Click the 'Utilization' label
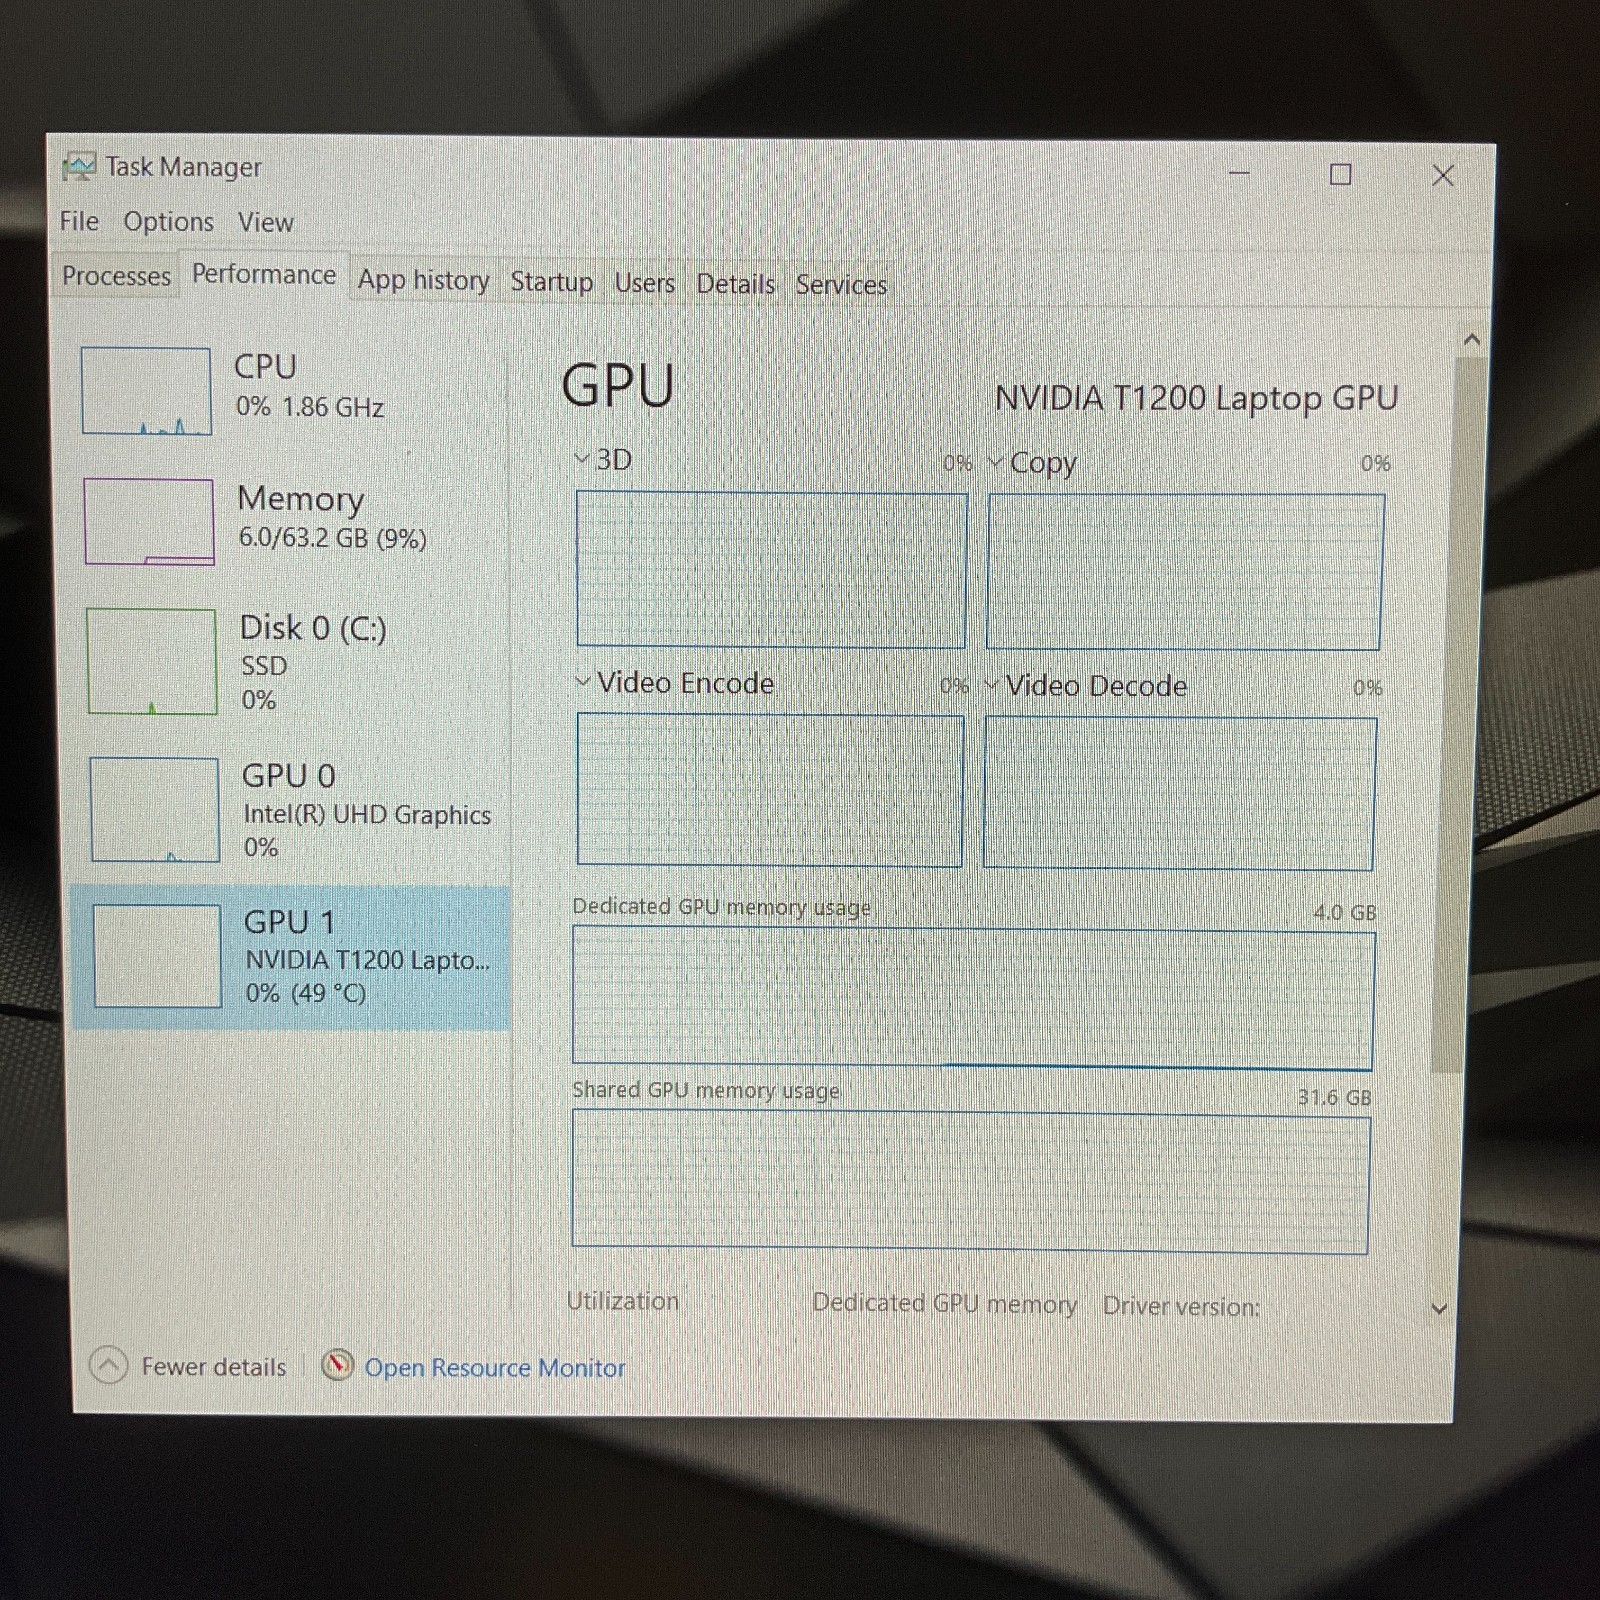 tap(622, 1301)
